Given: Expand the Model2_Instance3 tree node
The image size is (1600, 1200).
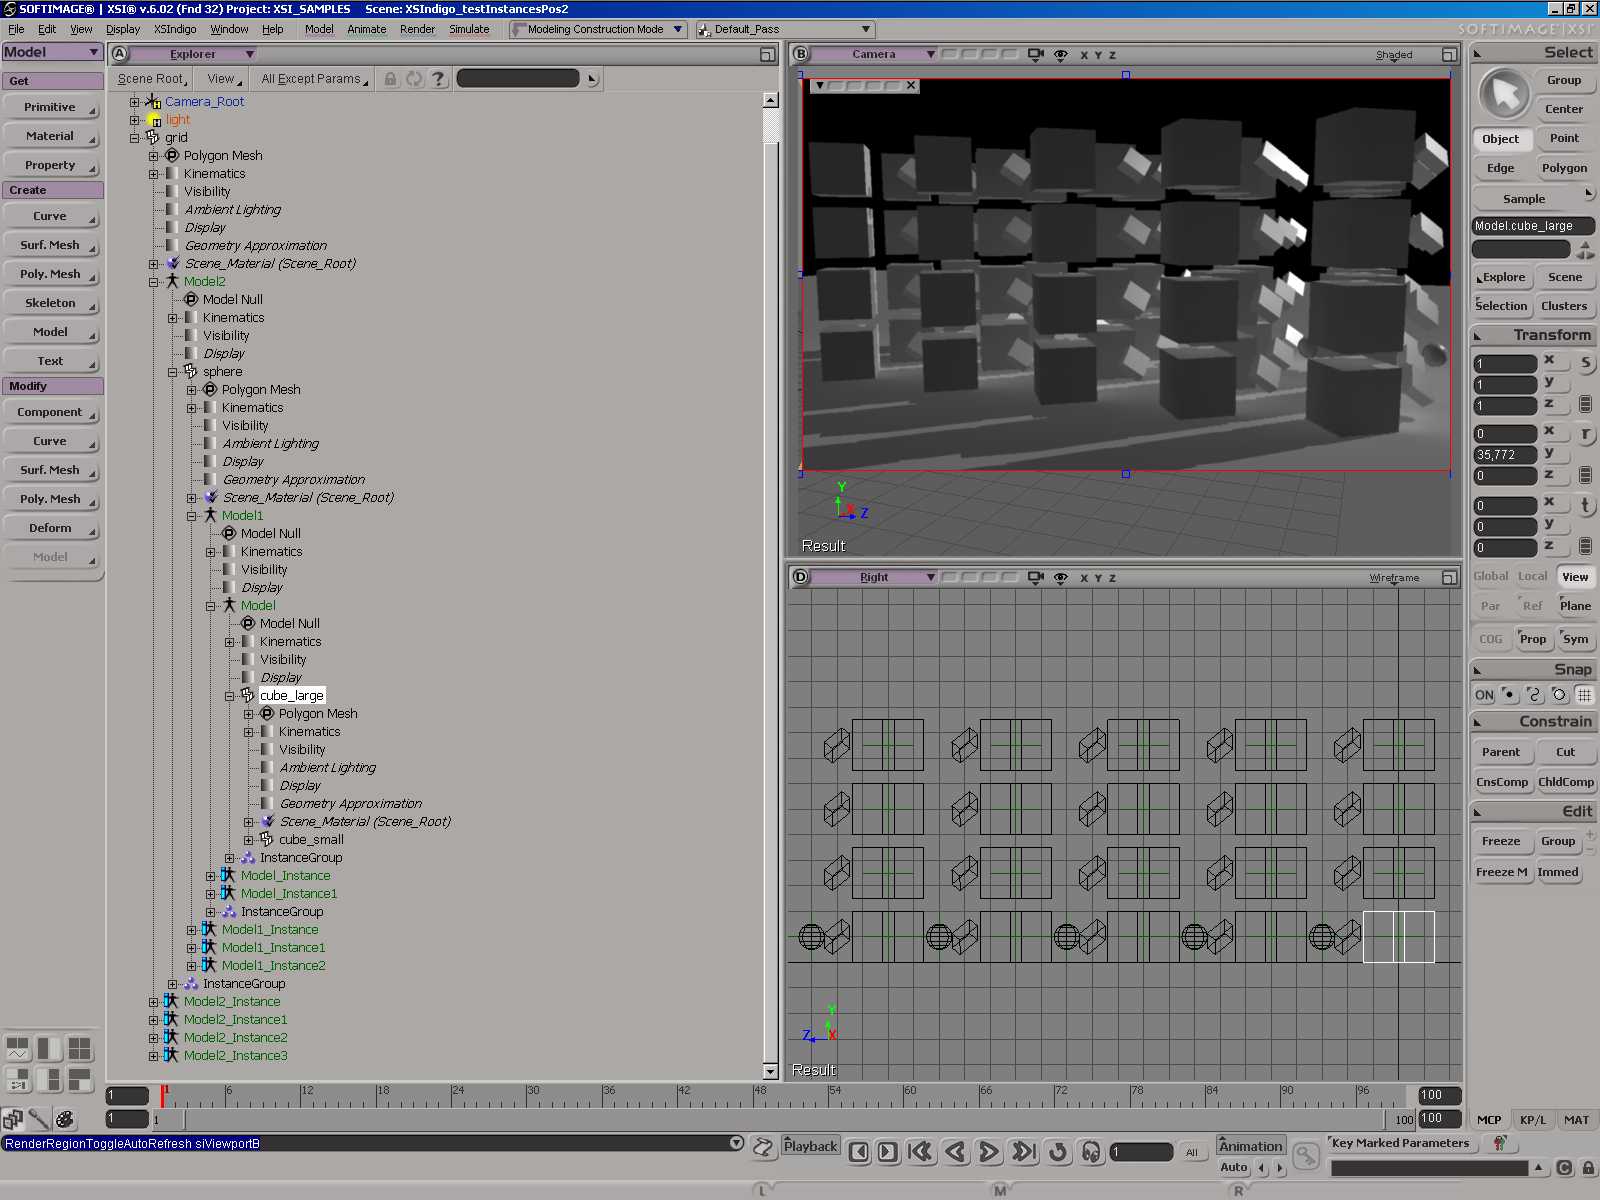Looking at the screenshot, I should 154,1056.
